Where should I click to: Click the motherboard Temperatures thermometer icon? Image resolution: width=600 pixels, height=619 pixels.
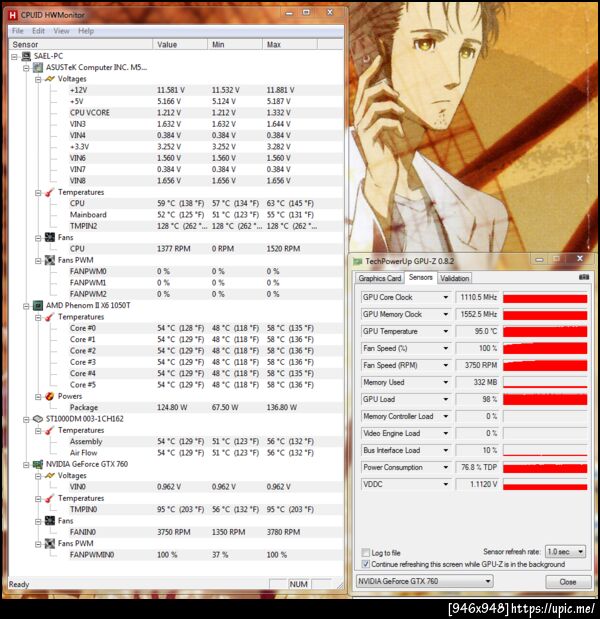(49, 193)
